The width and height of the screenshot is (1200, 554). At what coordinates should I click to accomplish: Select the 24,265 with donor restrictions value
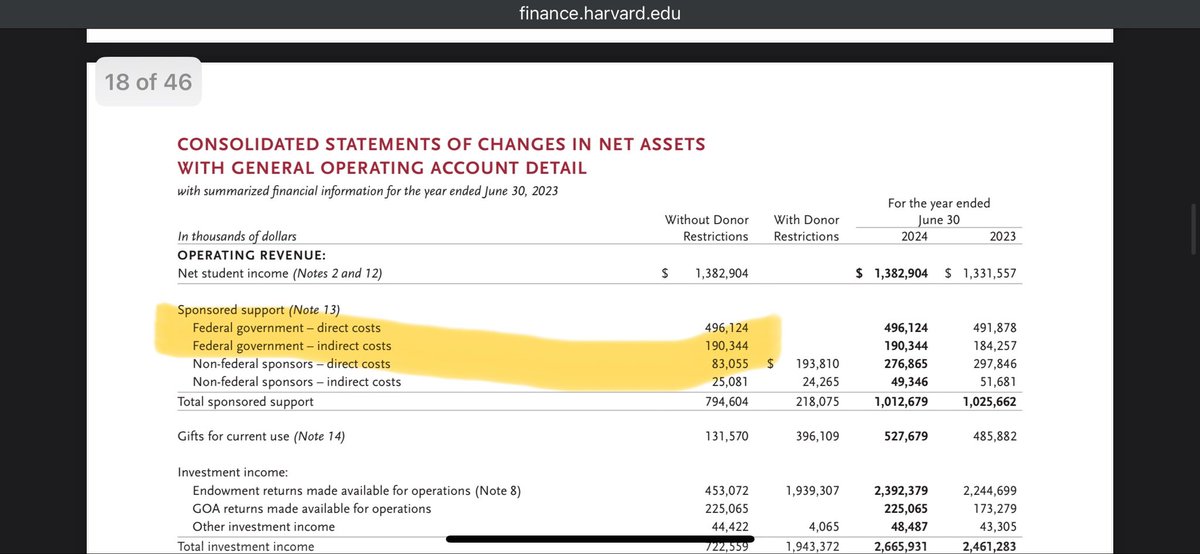tap(820, 382)
